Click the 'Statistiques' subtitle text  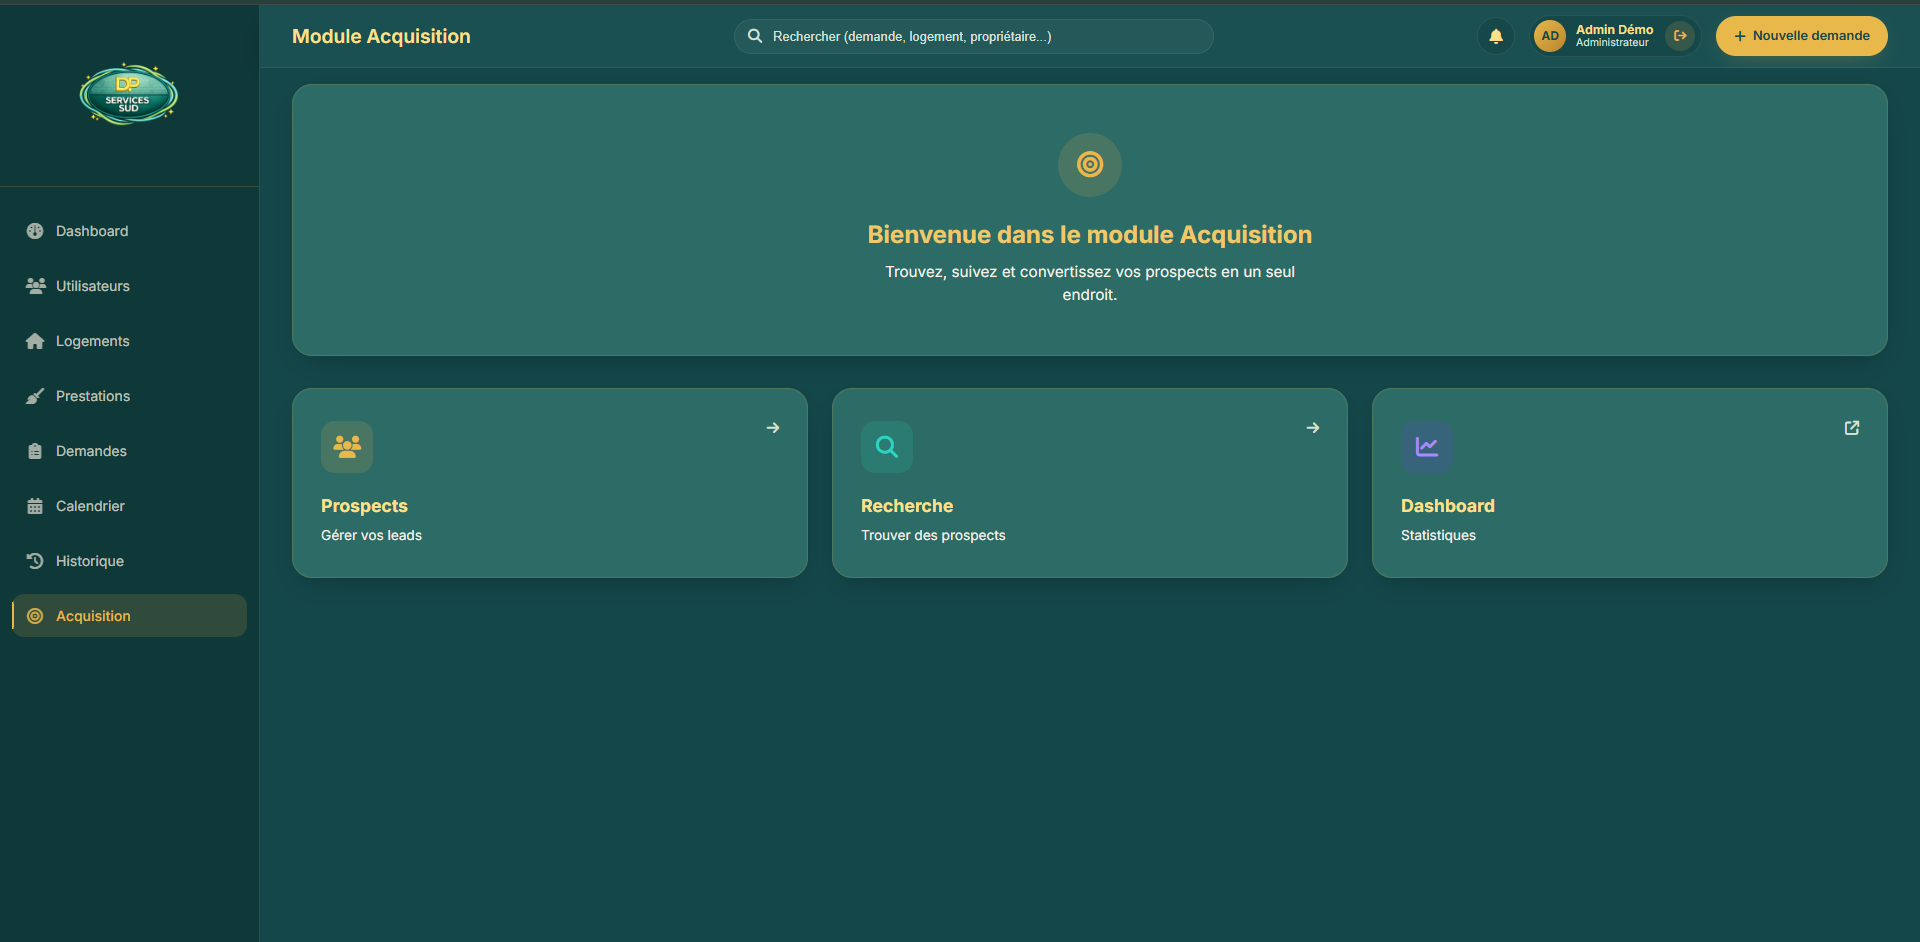pyautogui.click(x=1438, y=535)
